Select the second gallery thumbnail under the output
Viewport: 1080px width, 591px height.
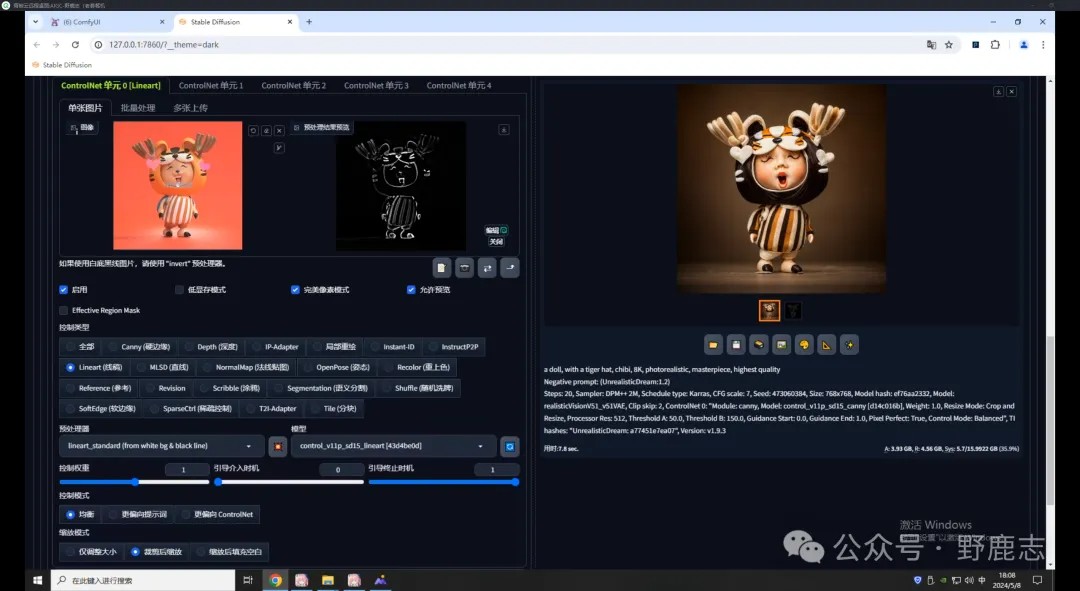793,311
